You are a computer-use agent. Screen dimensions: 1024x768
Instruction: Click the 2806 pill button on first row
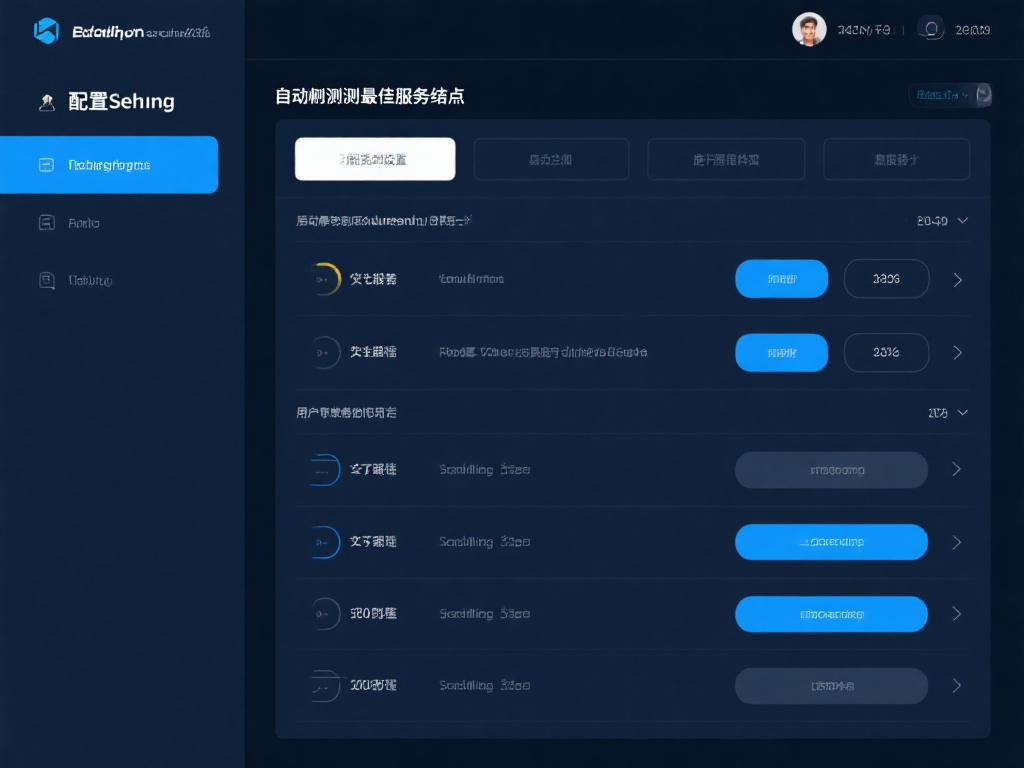886,278
